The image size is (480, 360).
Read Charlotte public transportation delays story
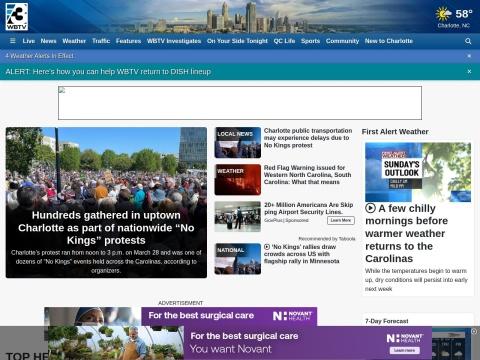point(308,138)
